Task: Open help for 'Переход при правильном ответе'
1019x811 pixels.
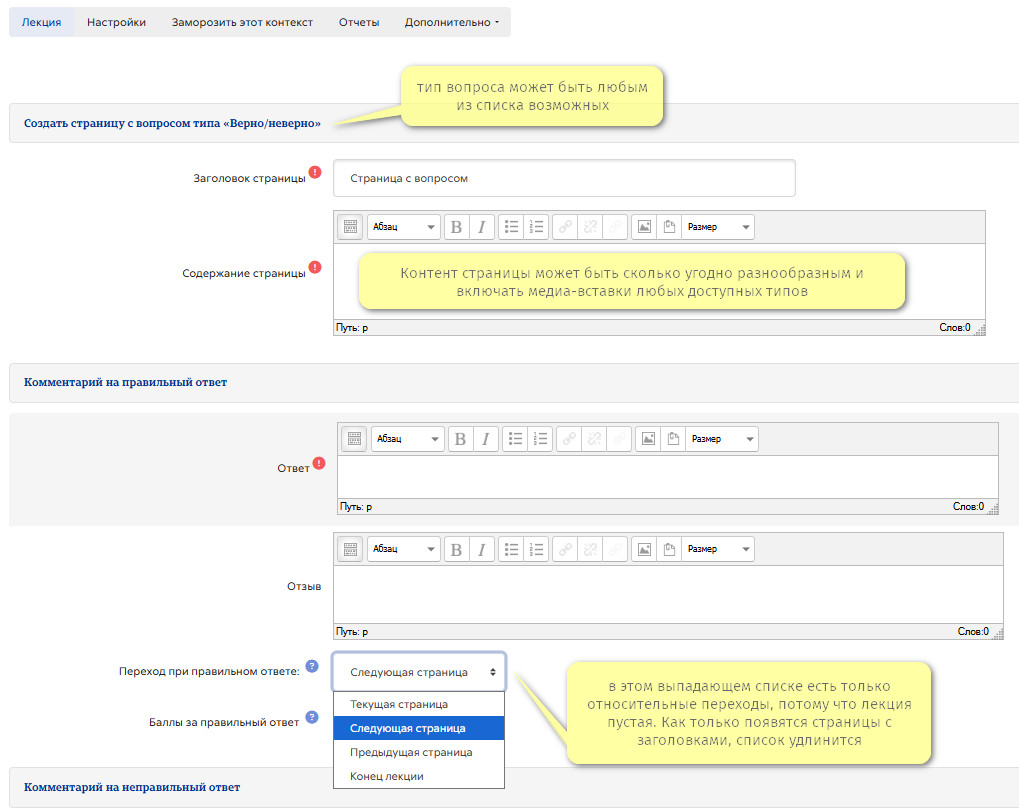Action: 312,665
